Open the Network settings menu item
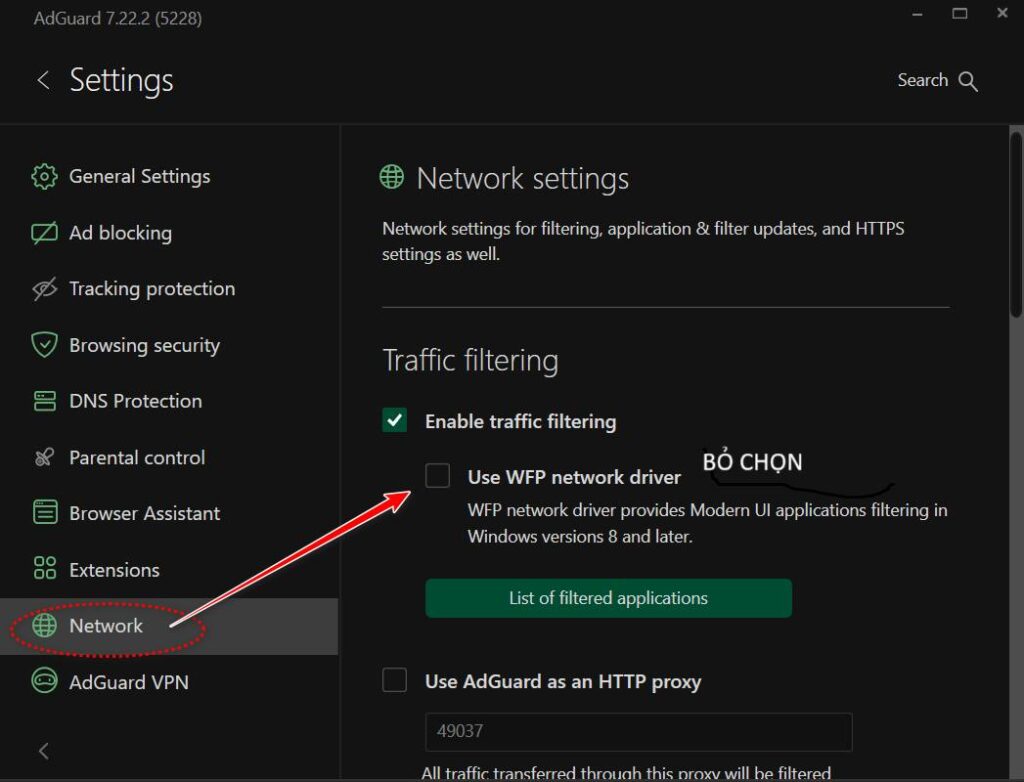The image size is (1024, 782). click(x=106, y=626)
